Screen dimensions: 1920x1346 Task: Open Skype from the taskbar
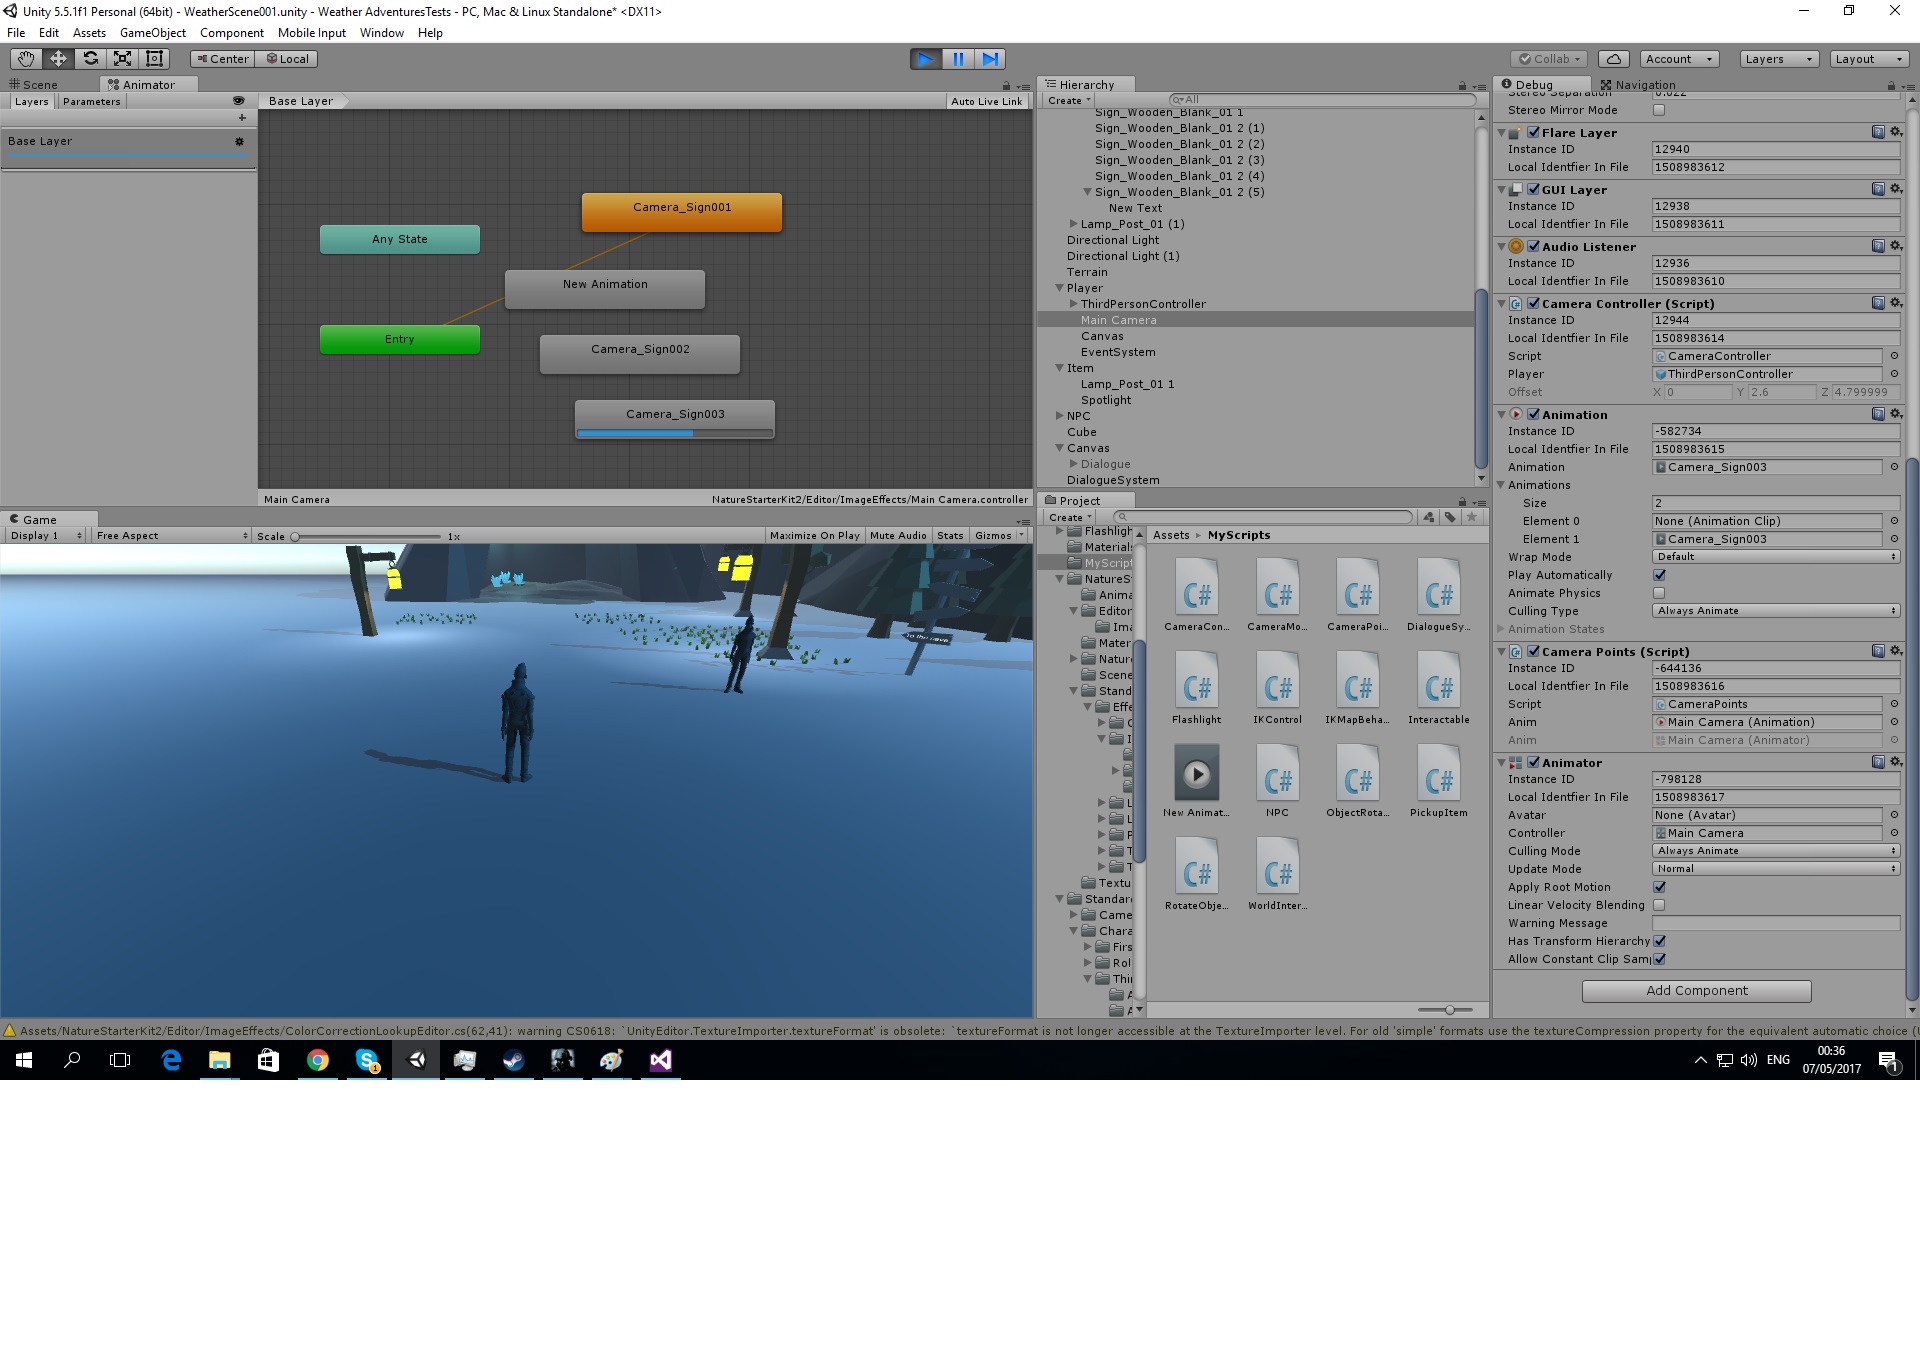367,1060
